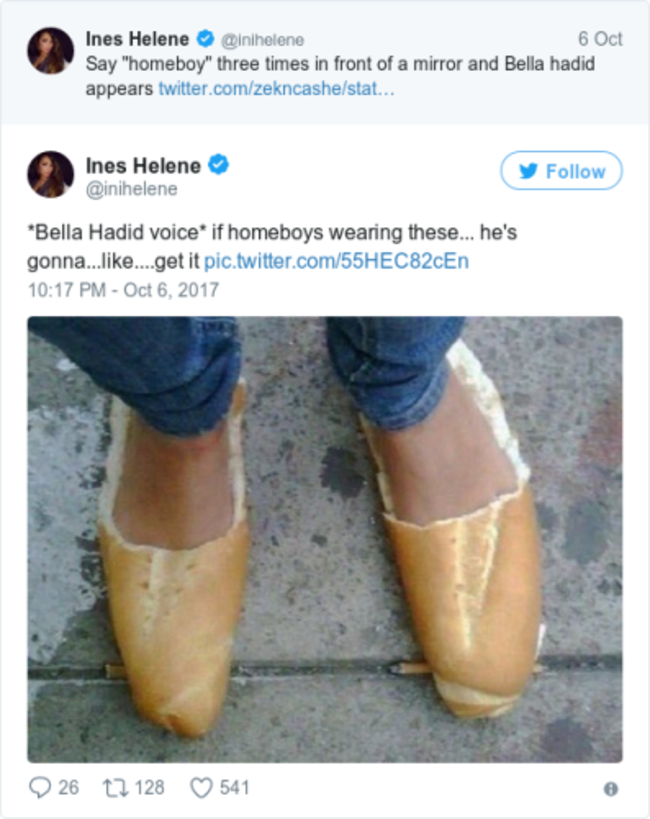Click the Ines Helene name in top tweet
This screenshot has width=650, height=819.
pyautogui.click(x=137, y=39)
